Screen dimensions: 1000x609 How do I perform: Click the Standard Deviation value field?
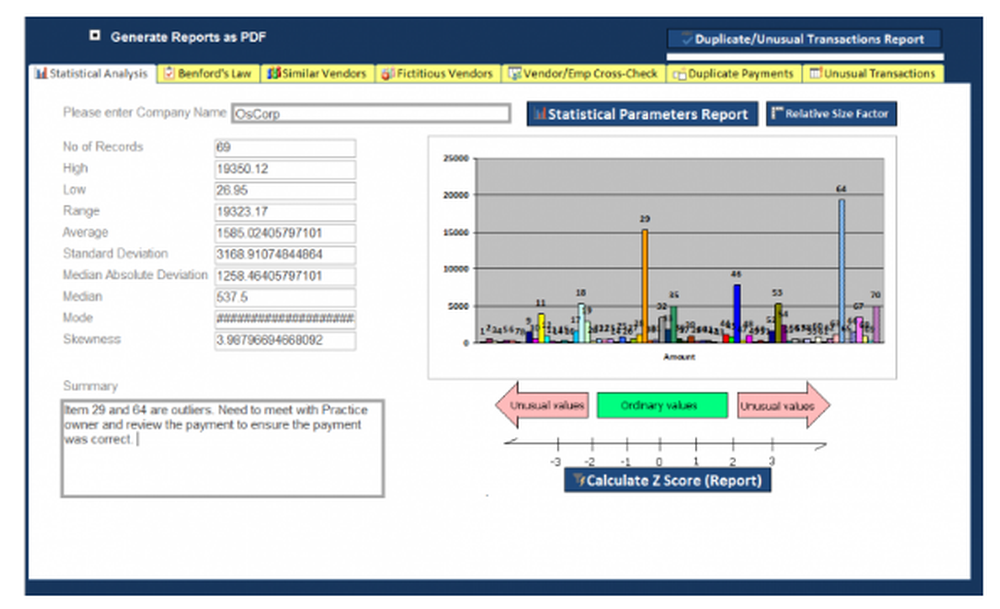coord(285,254)
